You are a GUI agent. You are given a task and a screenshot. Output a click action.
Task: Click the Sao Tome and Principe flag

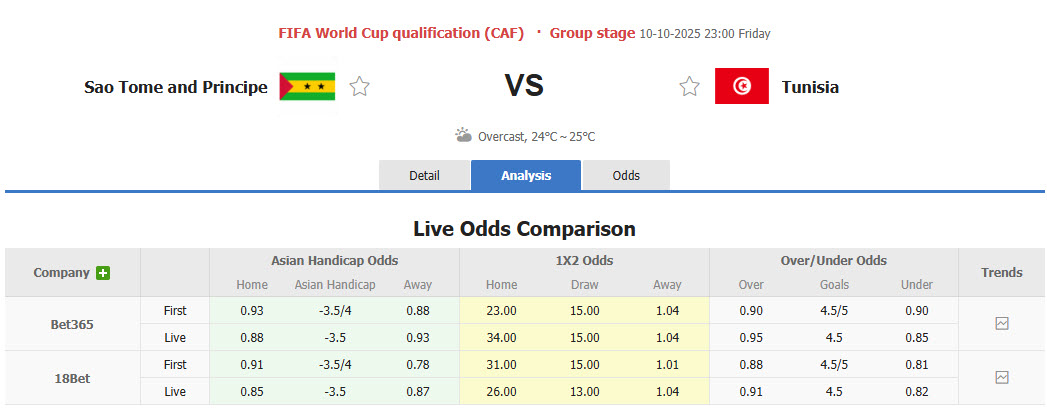click(x=307, y=87)
